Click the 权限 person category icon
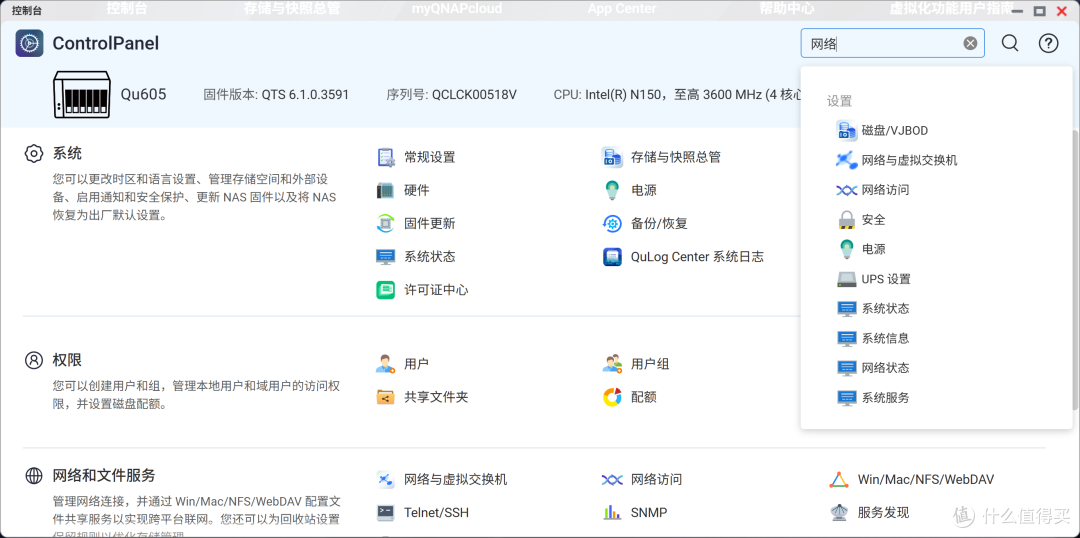Viewport: 1080px width, 538px height. pos(34,360)
